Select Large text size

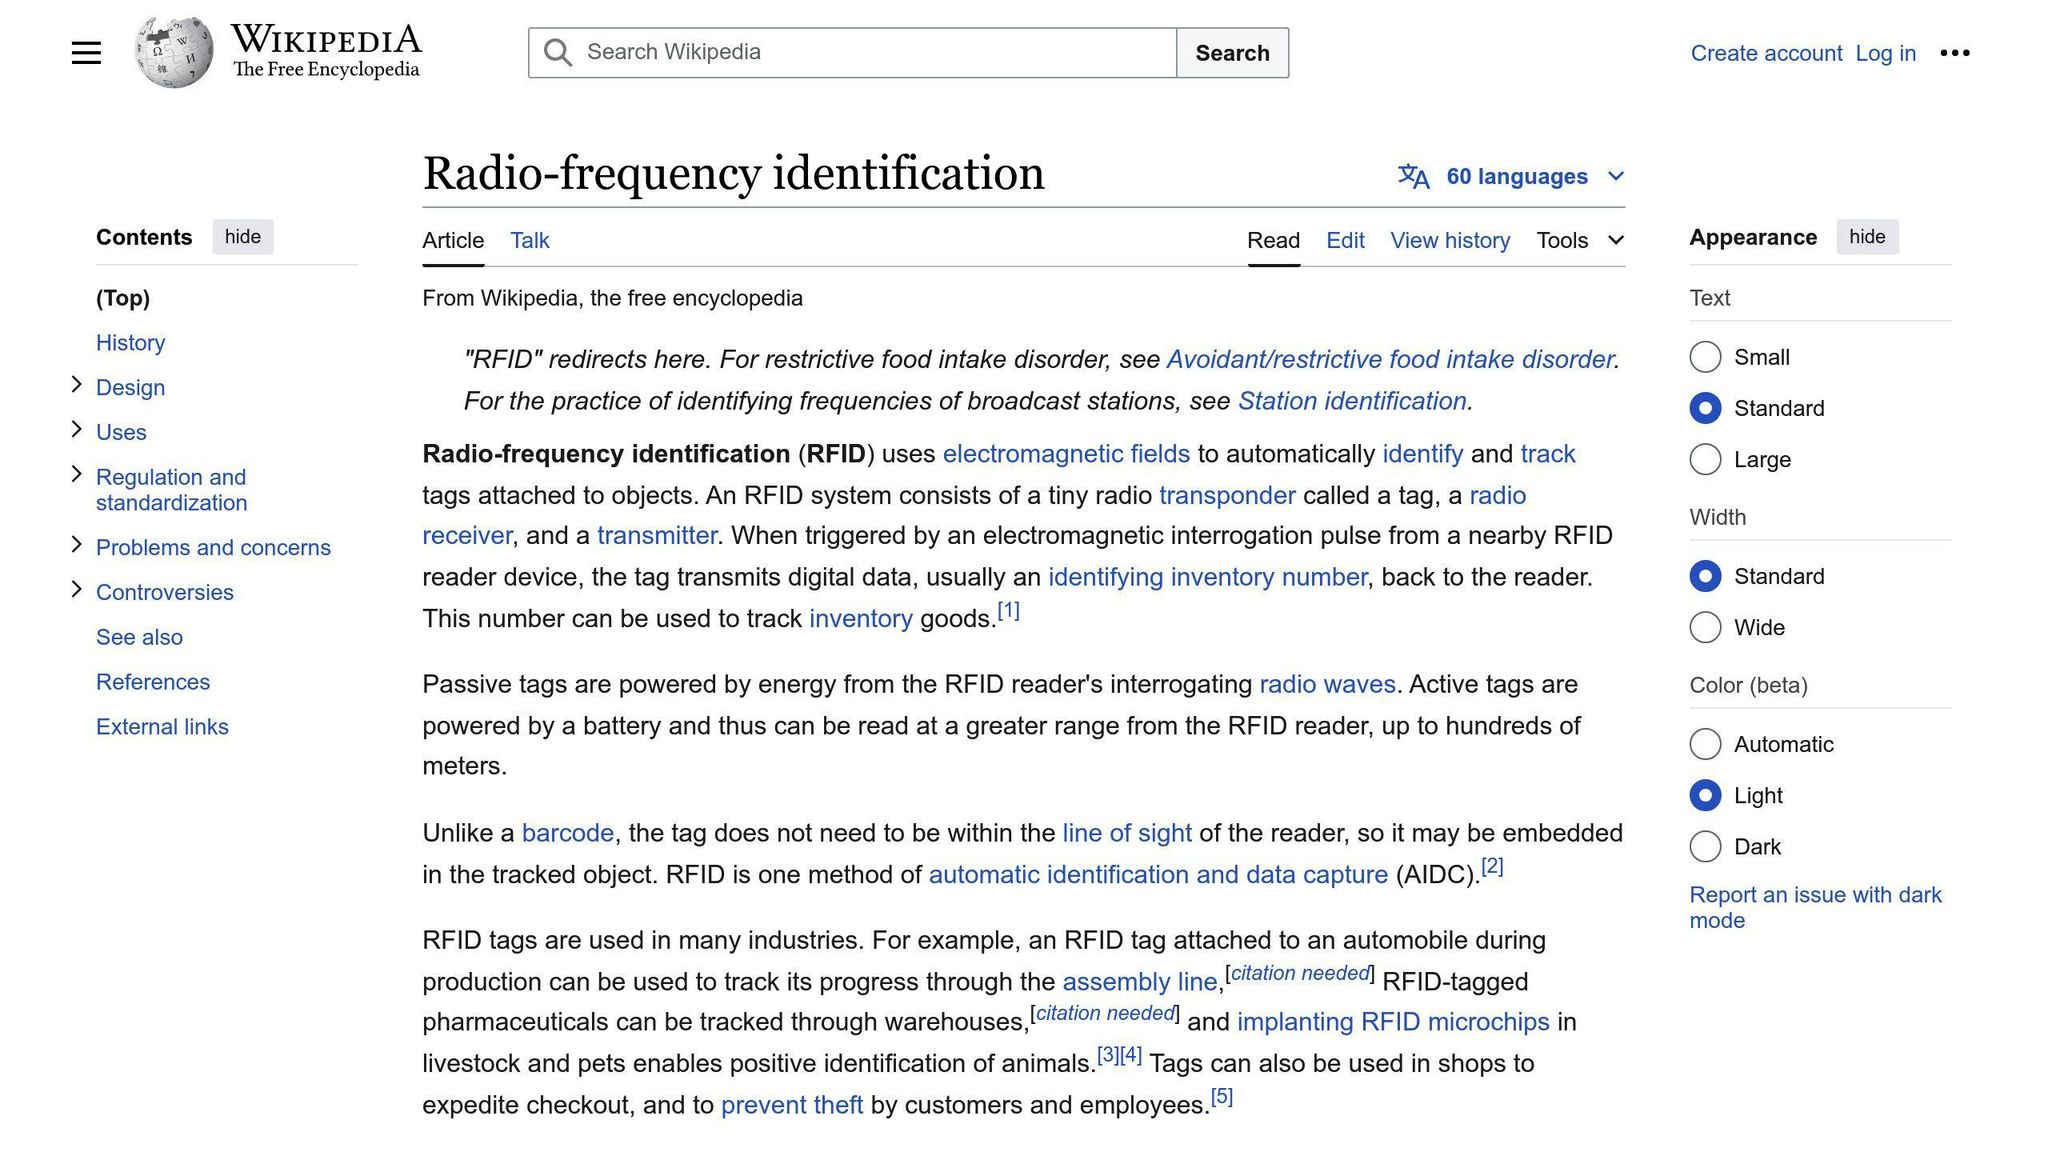pos(1705,459)
